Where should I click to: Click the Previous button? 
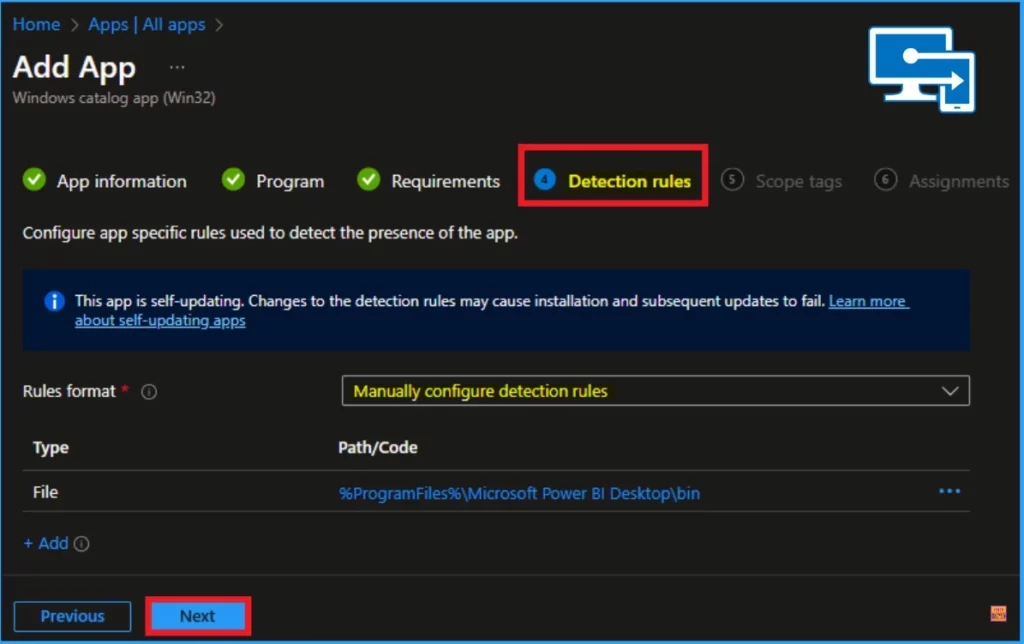click(72, 616)
